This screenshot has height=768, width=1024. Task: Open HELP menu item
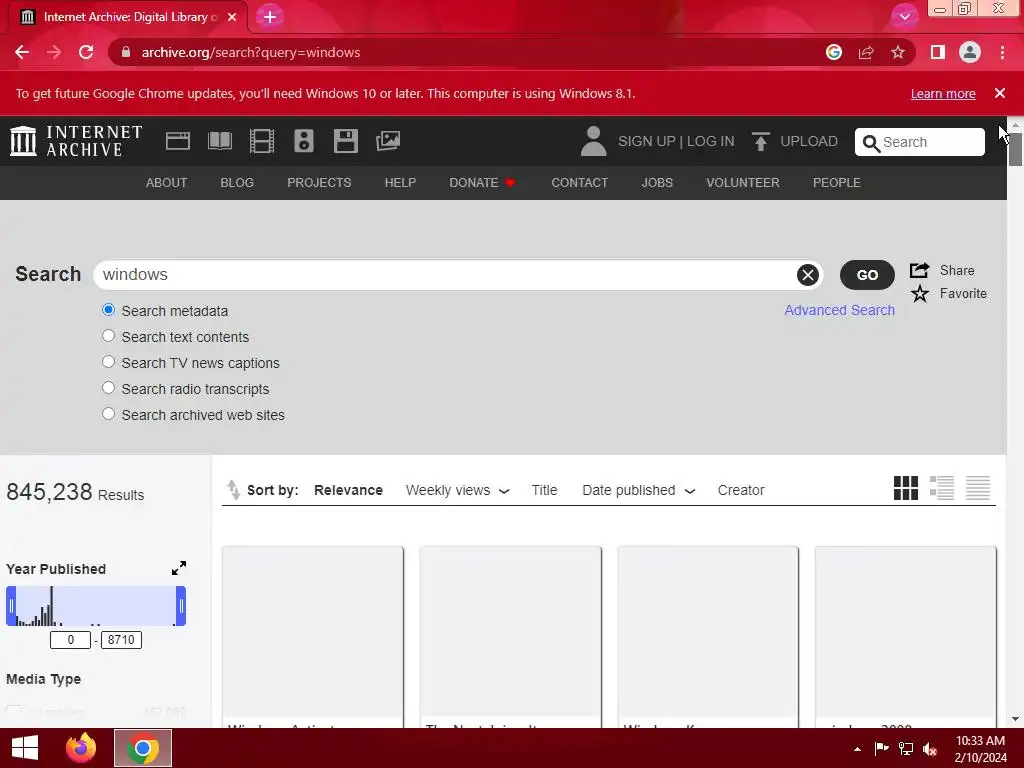pos(400,183)
